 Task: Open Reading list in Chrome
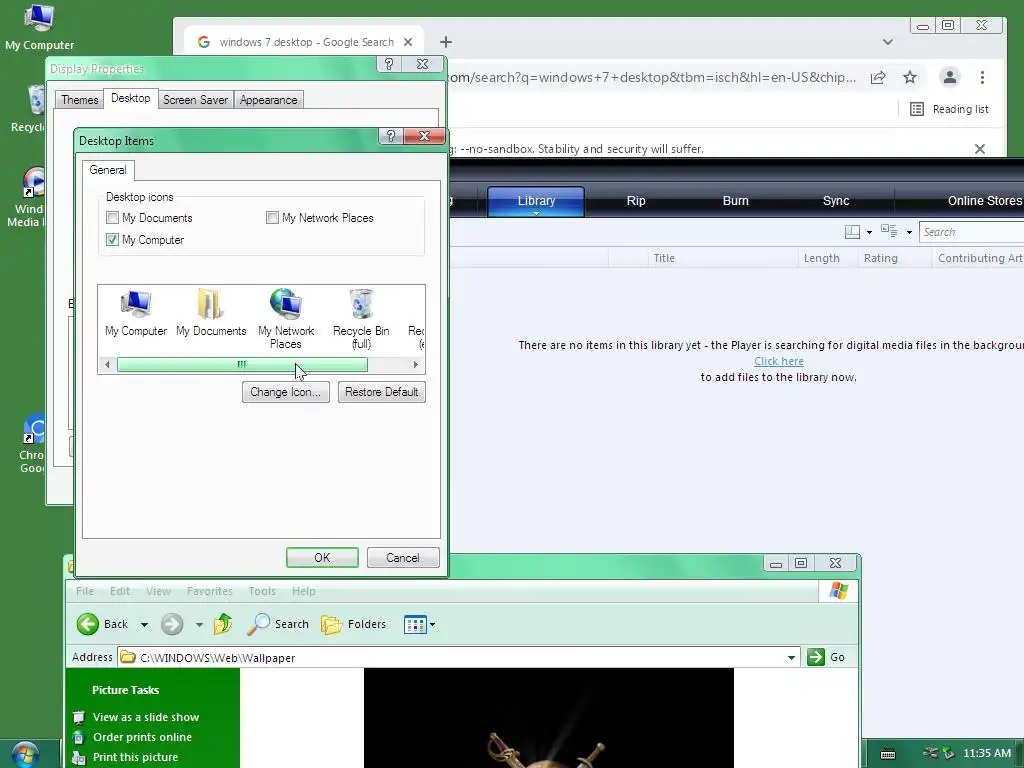click(x=950, y=109)
